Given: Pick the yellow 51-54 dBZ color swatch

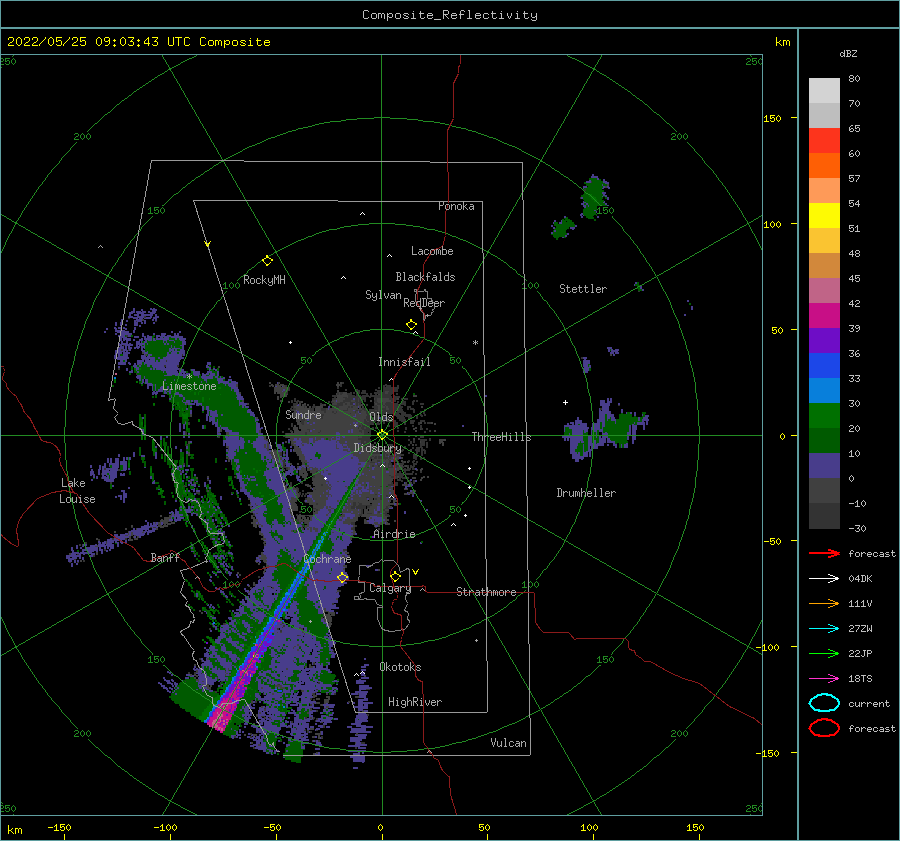Looking at the screenshot, I should 824,216.
